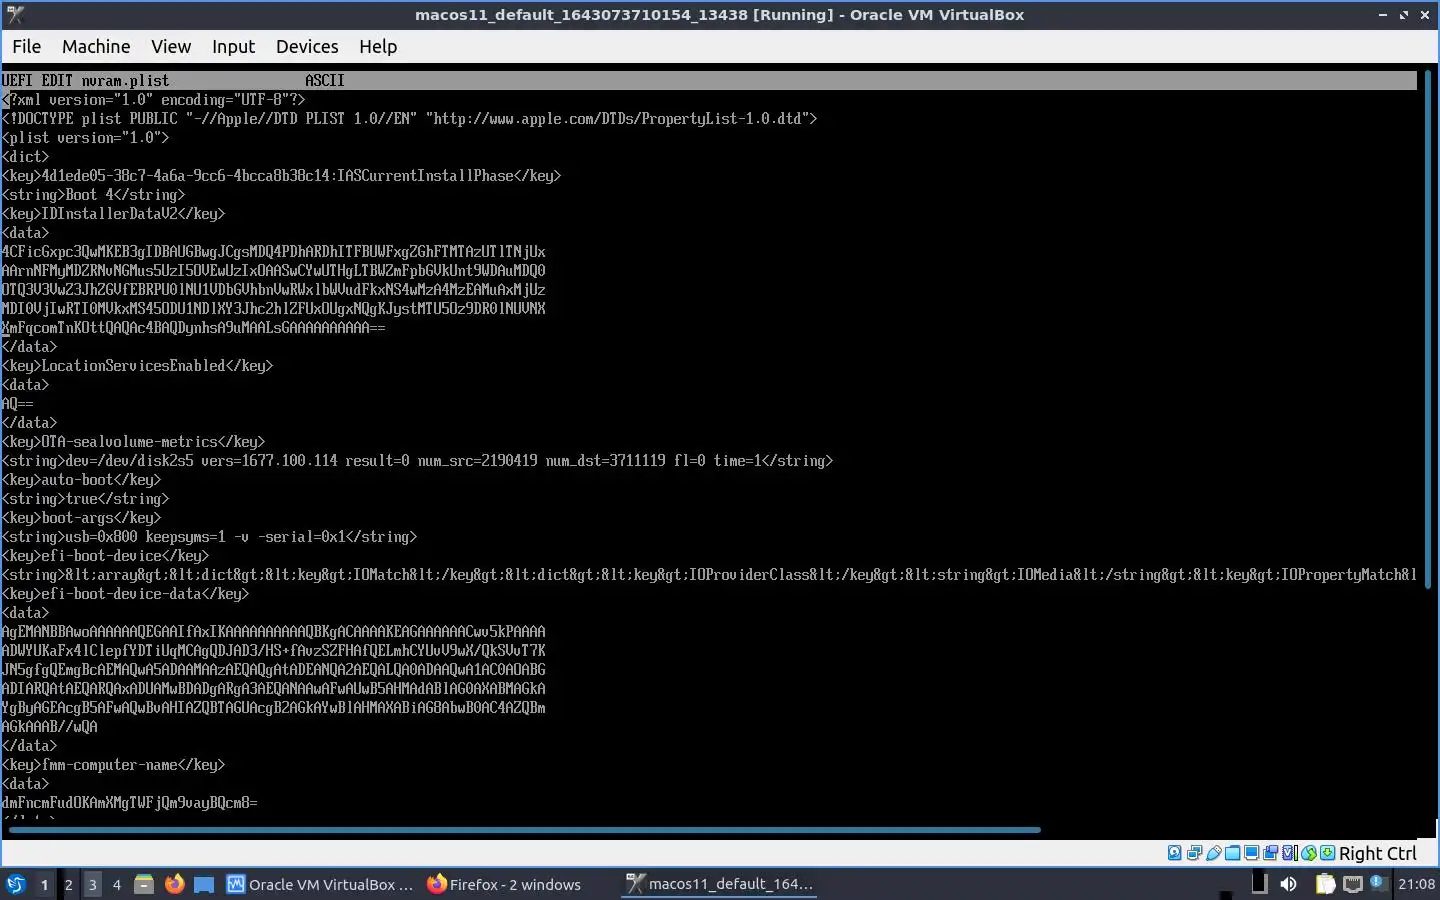Click the OTA-sealvolume-metrics key line
Viewport: 1440px width, 900px height.
pos(133,441)
